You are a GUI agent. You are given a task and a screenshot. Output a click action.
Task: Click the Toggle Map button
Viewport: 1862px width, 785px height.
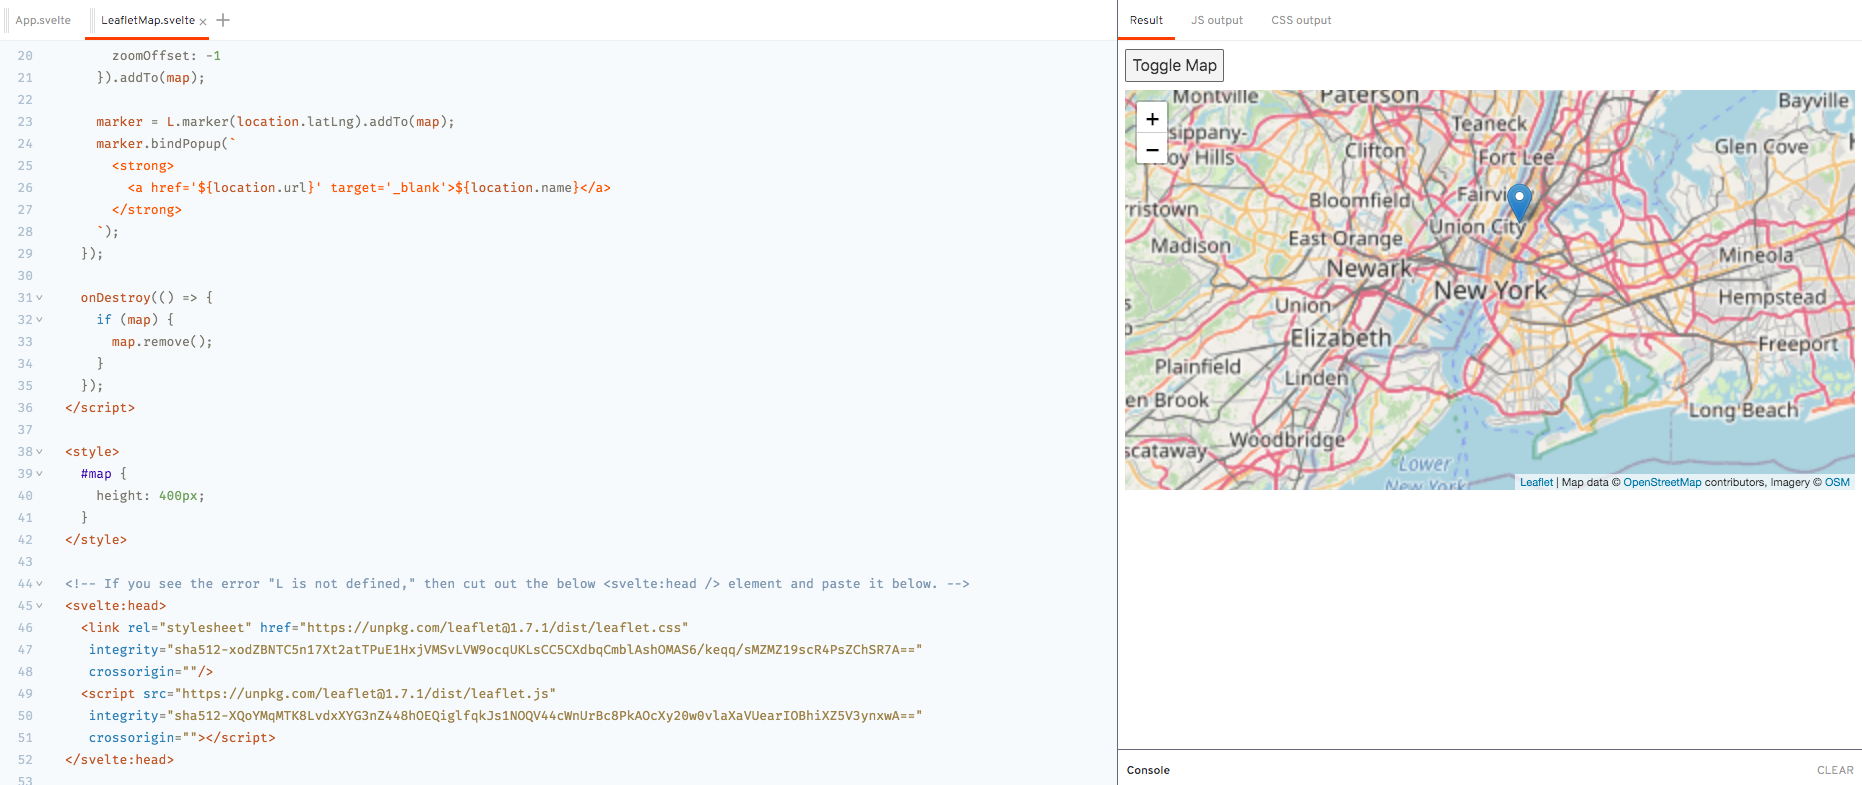pos(1174,65)
